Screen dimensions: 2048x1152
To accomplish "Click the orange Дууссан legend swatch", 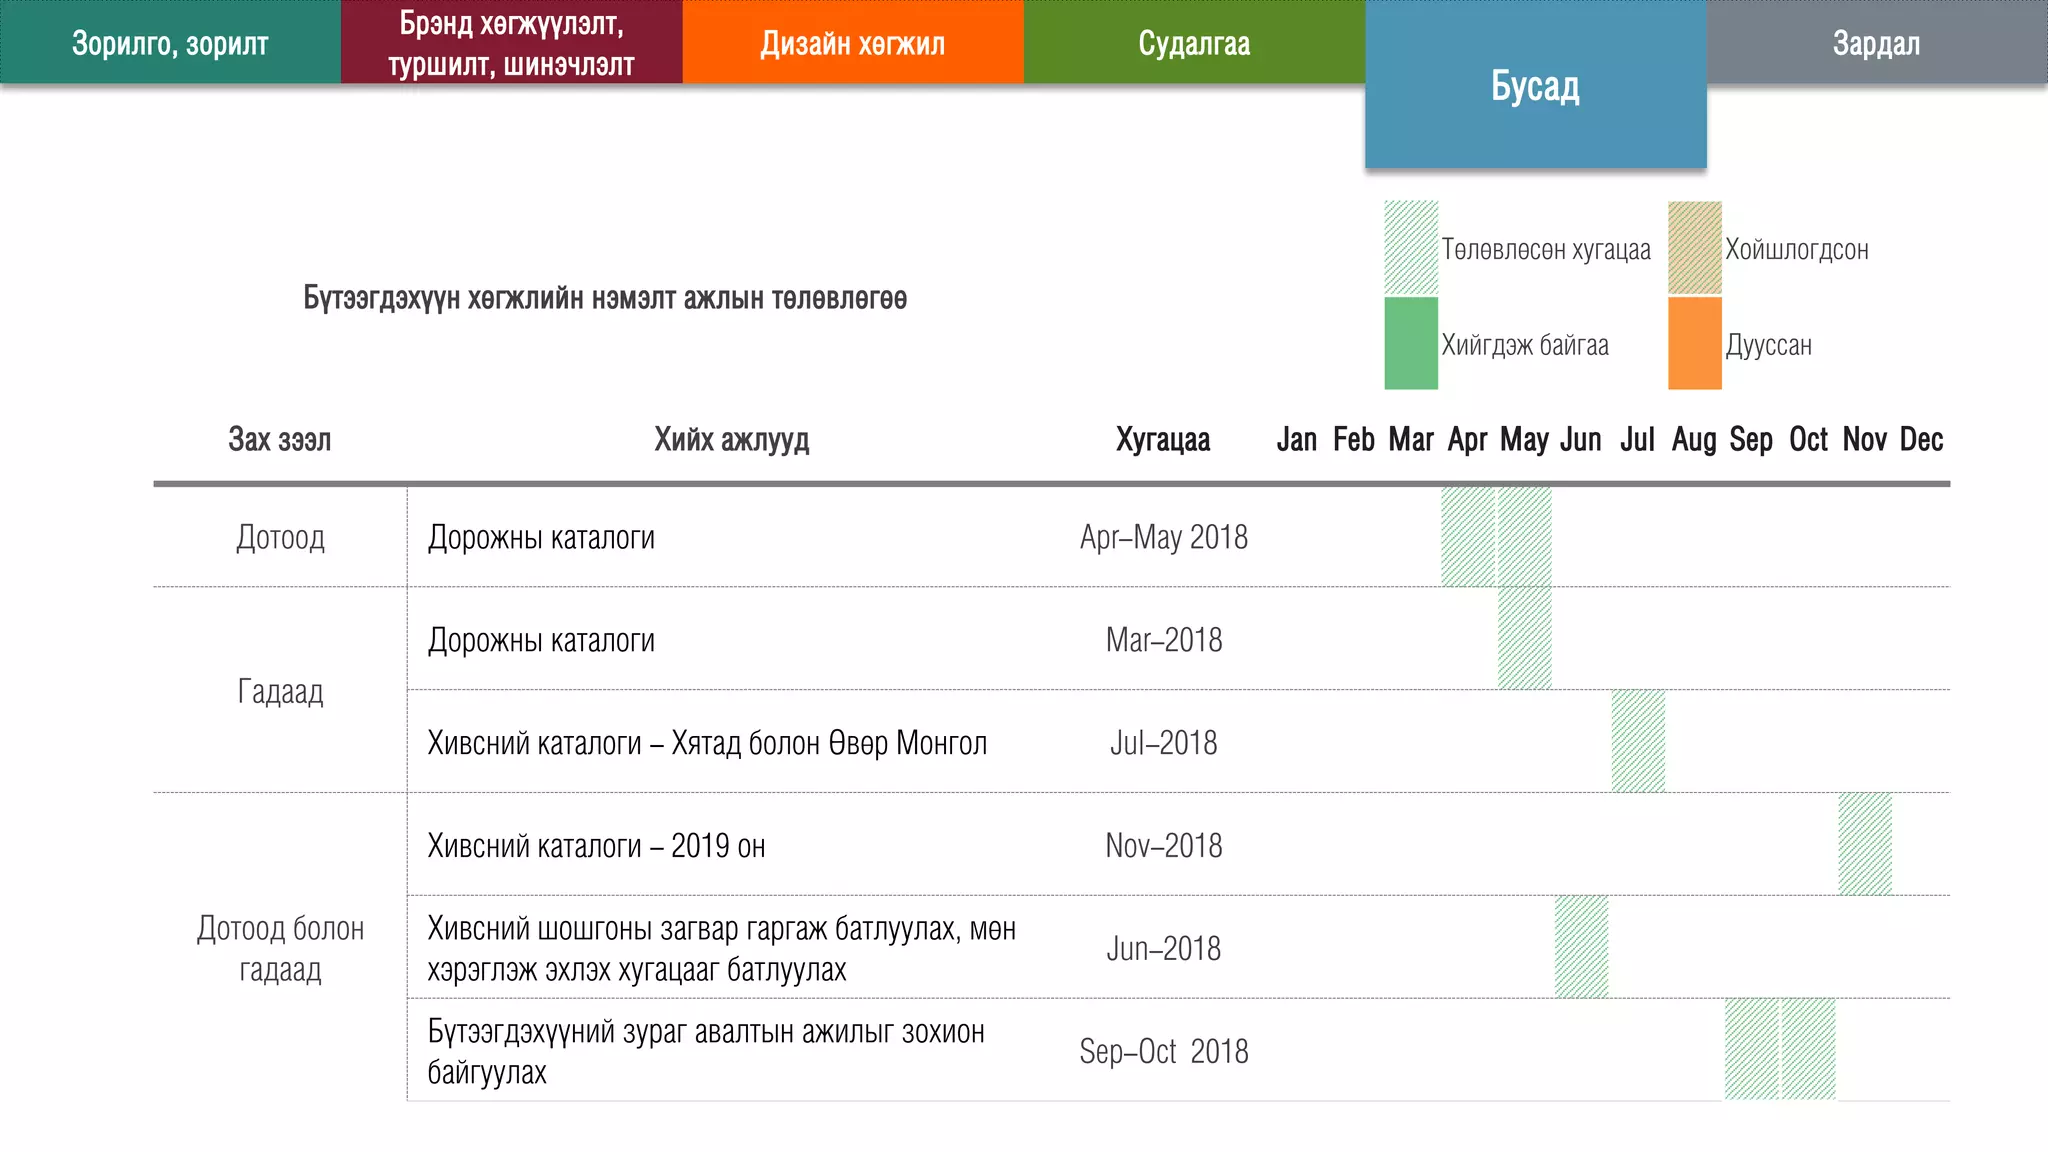I will [x=1694, y=343].
